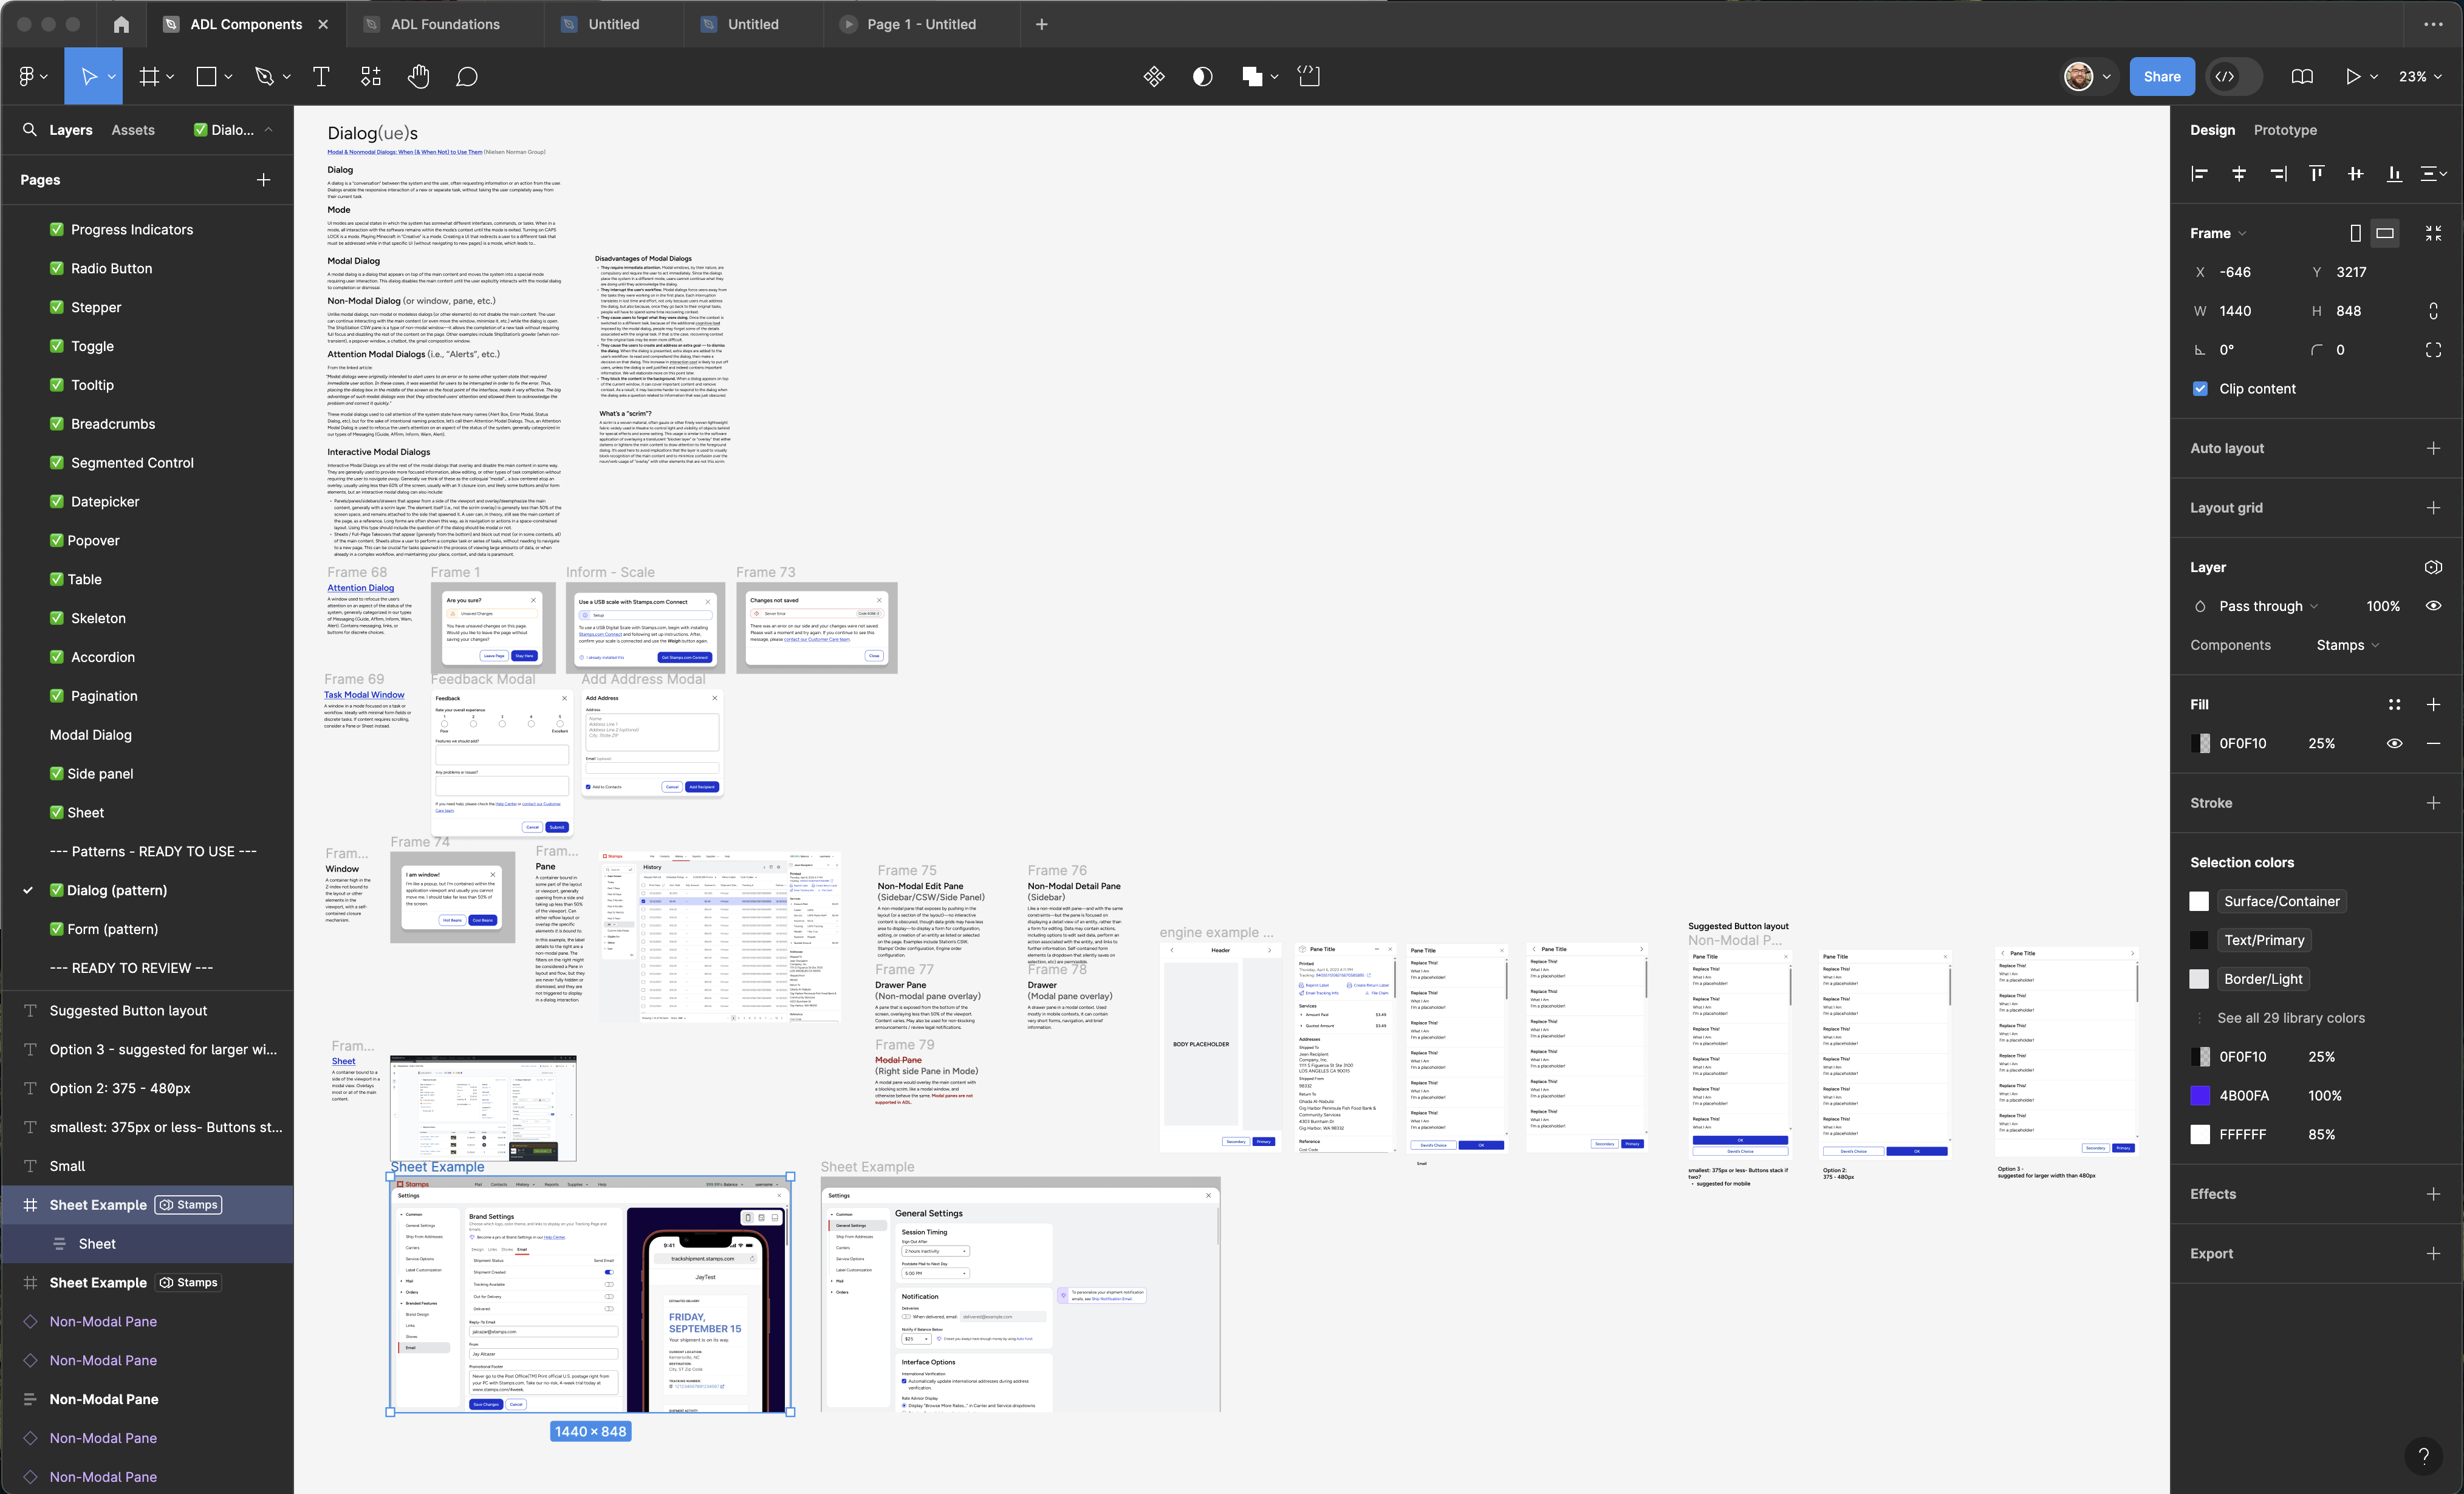This screenshot has width=2464, height=1494.
Task: Select the Frame tool
Action: [149, 76]
